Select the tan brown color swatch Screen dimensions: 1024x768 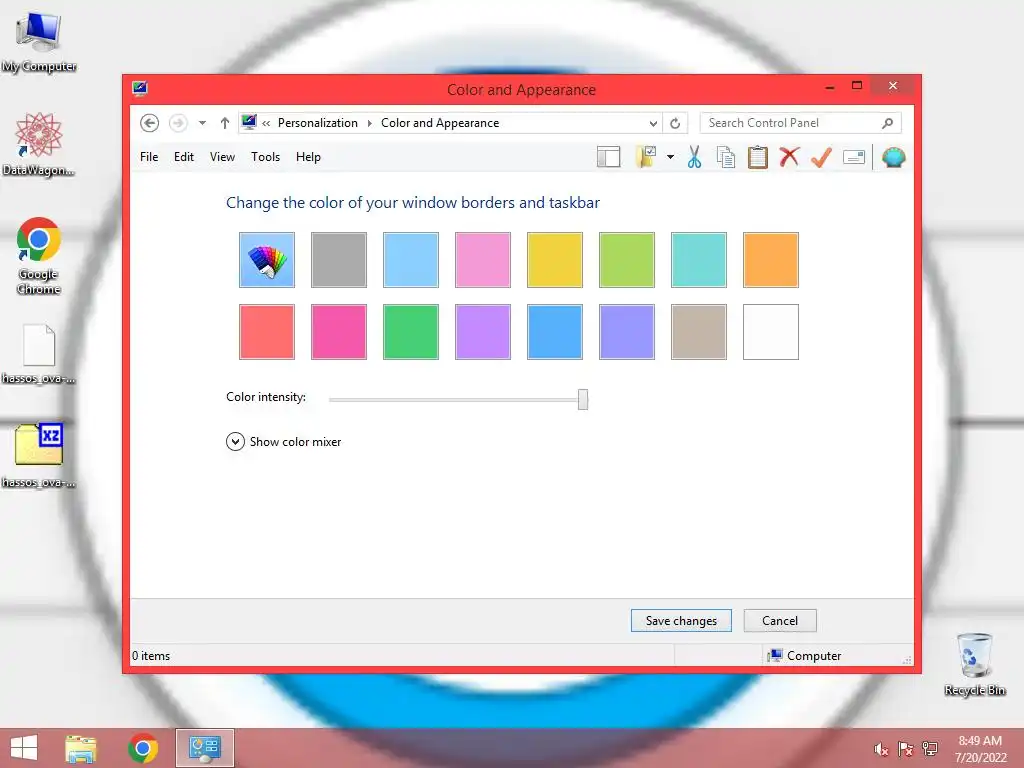(x=699, y=332)
